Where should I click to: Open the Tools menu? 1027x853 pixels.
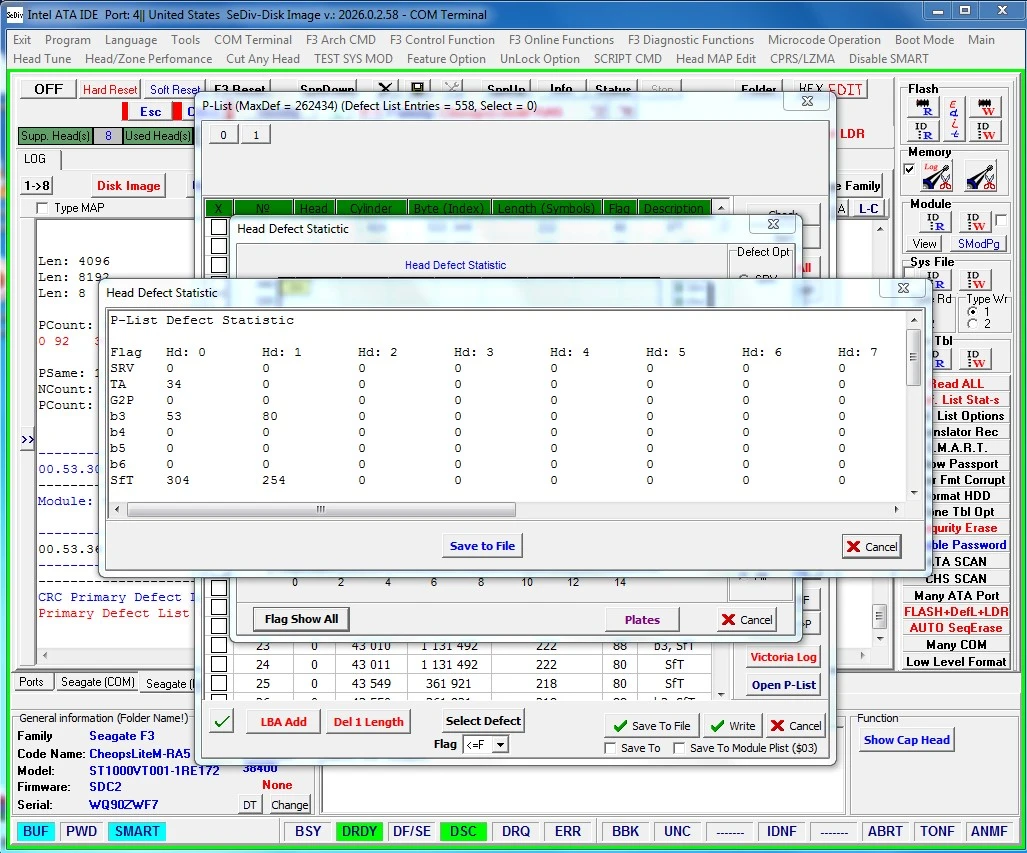[185, 40]
